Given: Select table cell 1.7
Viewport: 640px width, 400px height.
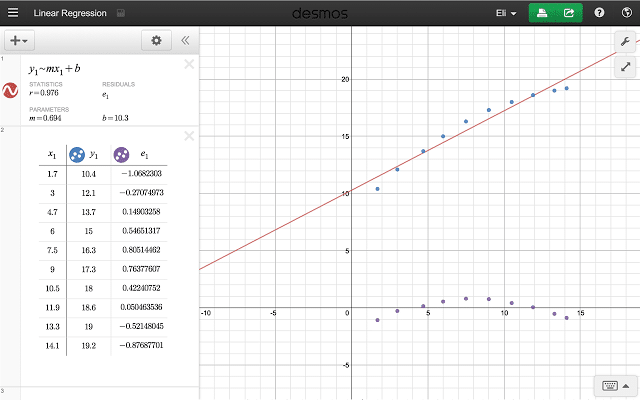Looking at the screenshot, I should [52, 174].
